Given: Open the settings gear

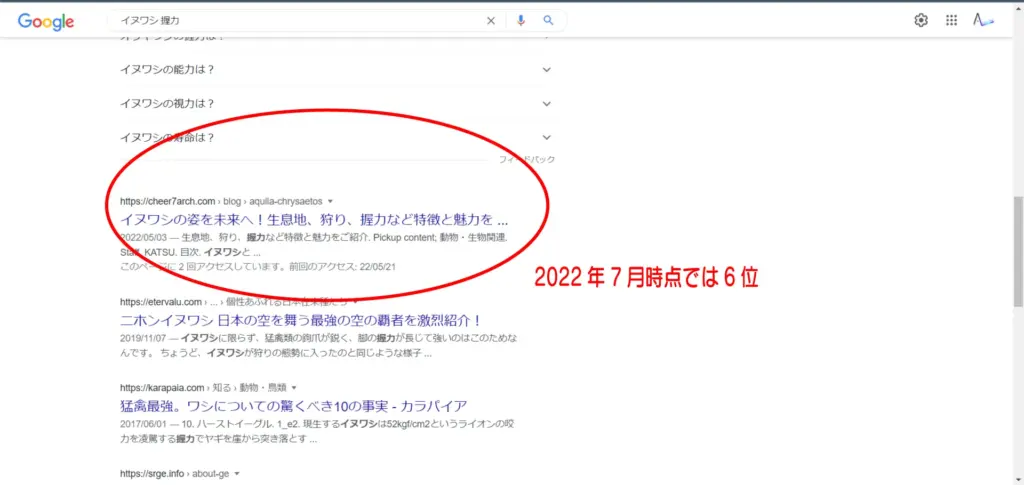Looking at the screenshot, I should 921,21.
